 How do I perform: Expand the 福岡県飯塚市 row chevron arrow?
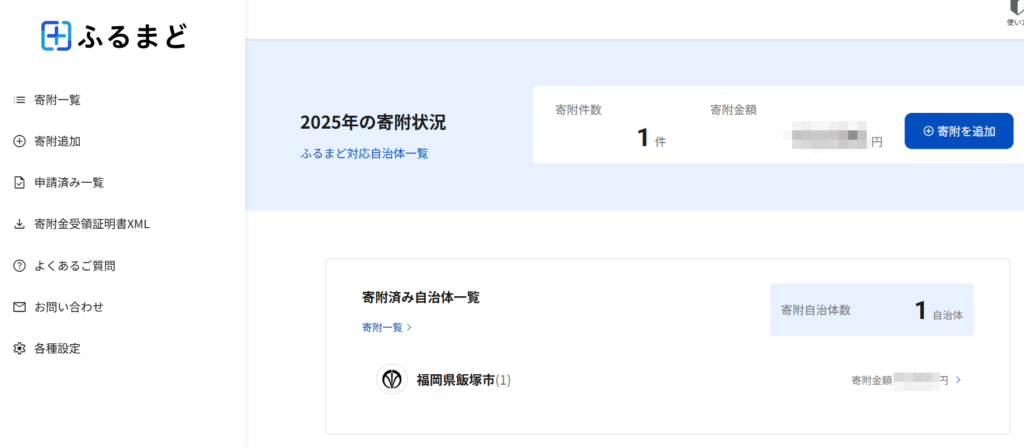tap(958, 379)
